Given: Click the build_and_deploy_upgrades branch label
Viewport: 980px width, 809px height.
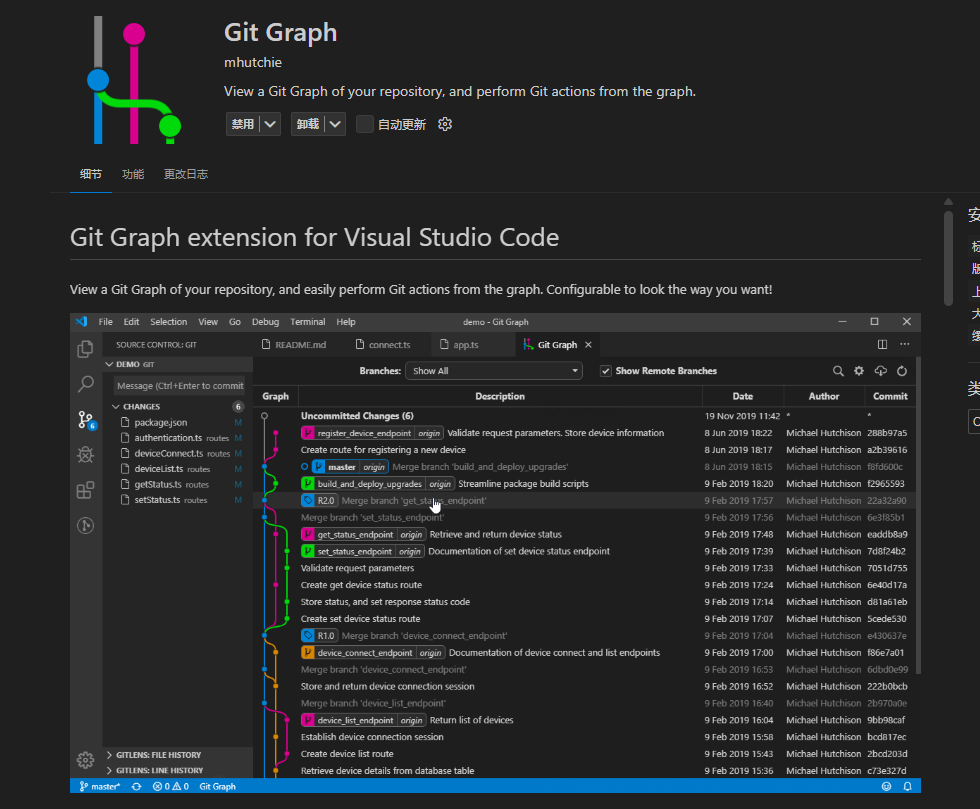Looking at the screenshot, I should (x=378, y=483).
